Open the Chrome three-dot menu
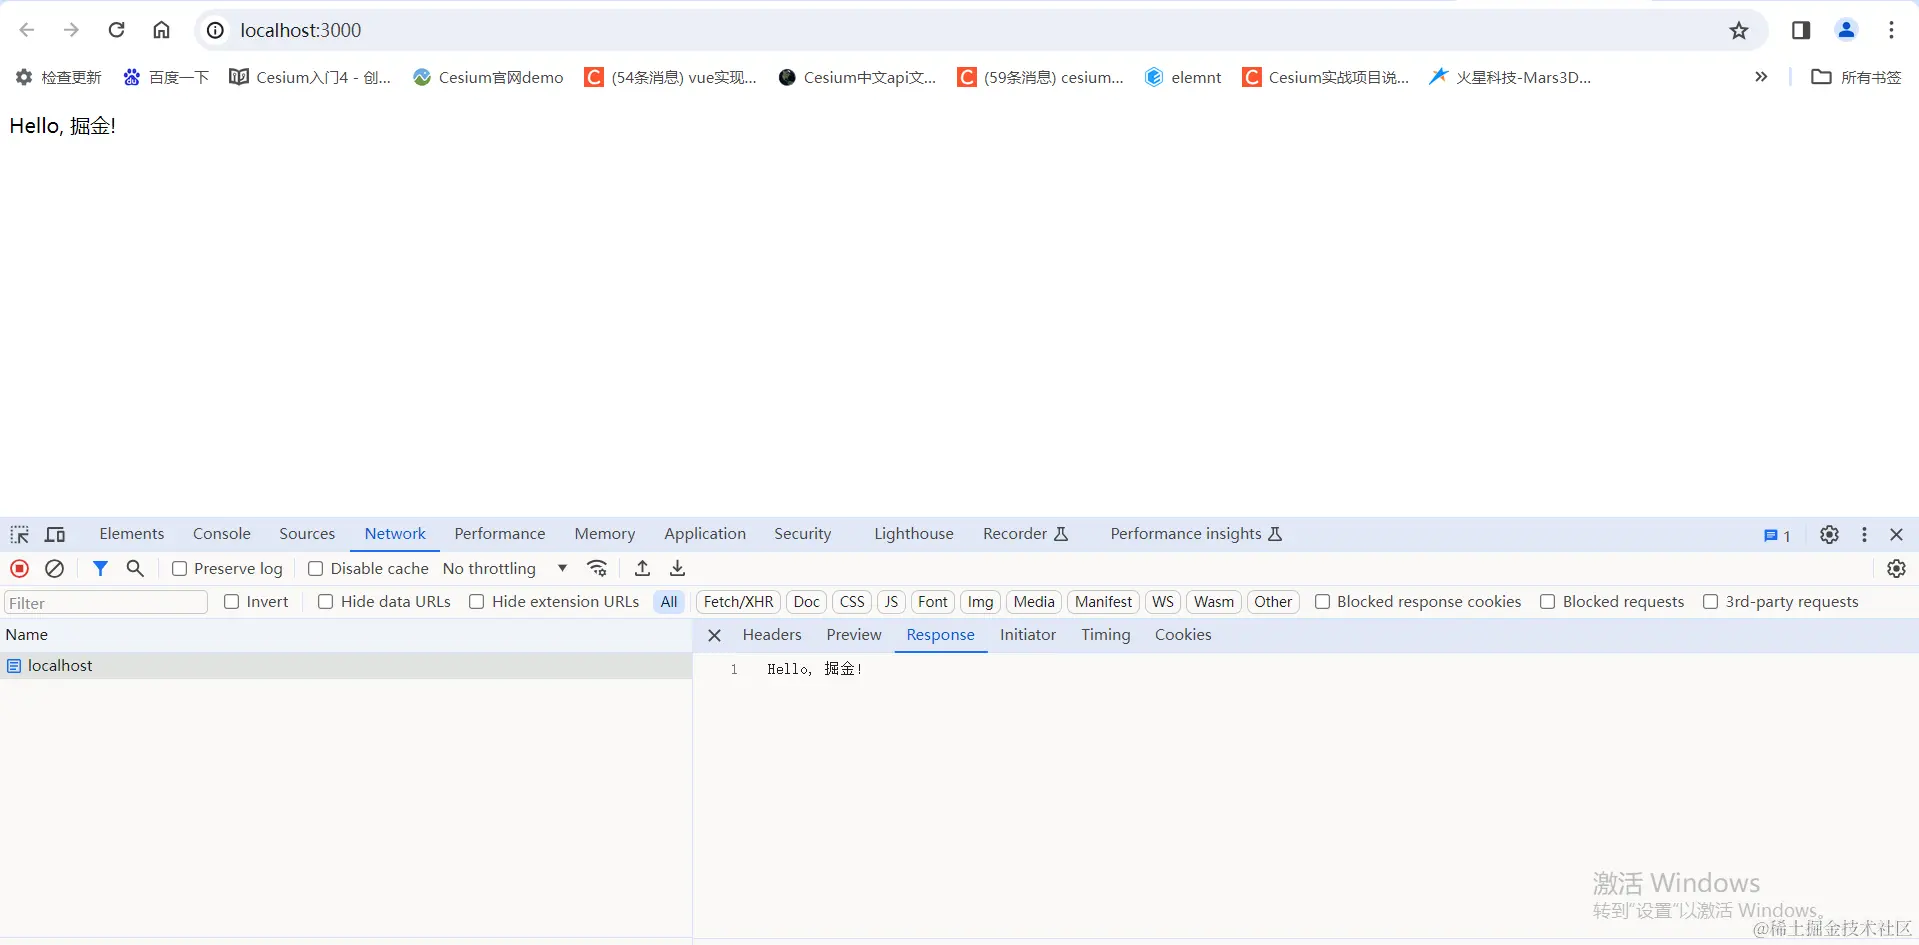 click(x=1891, y=30)
